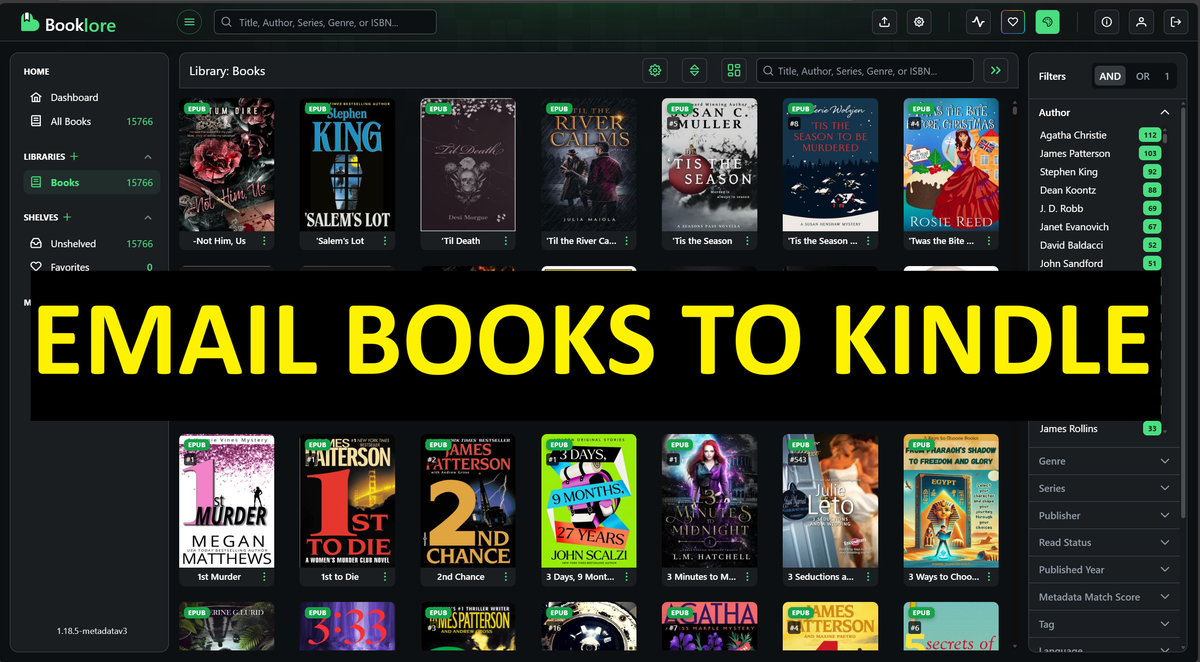This screenshot has height=662, width=1200.
Task: Click the logout icon
Action: click(x=1176, y=21)
